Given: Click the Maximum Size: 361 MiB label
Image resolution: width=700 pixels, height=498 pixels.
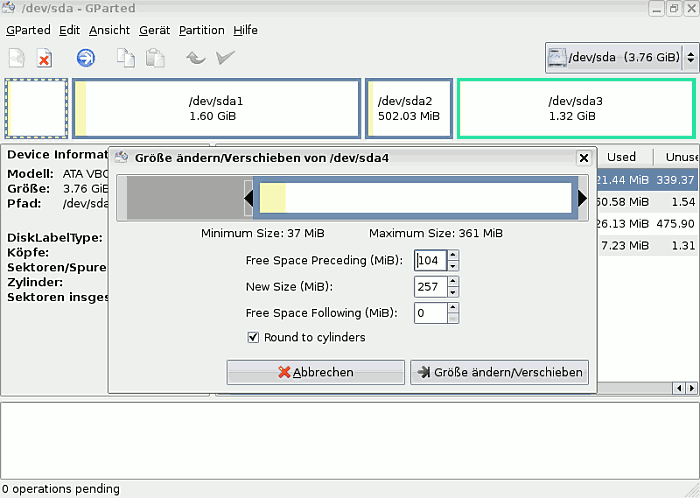Looking at the screenshot, I should (436, 233).
